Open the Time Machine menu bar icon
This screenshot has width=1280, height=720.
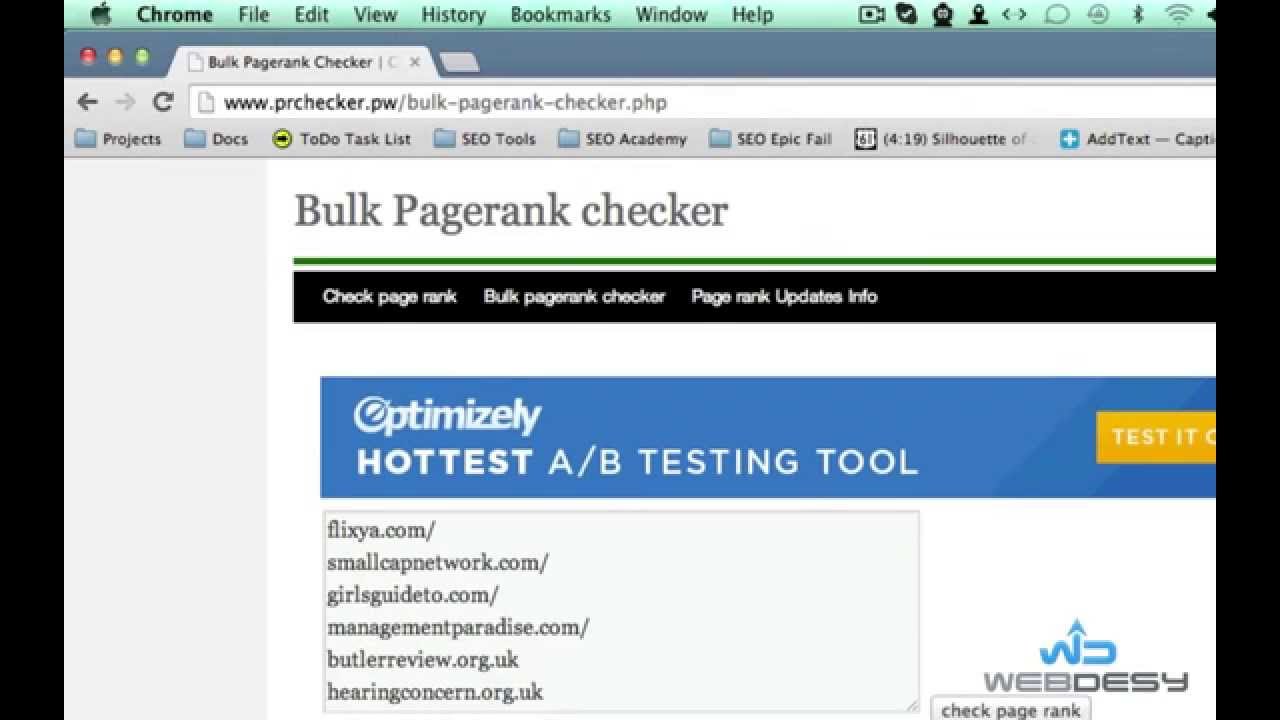[x=1098, y=15]
